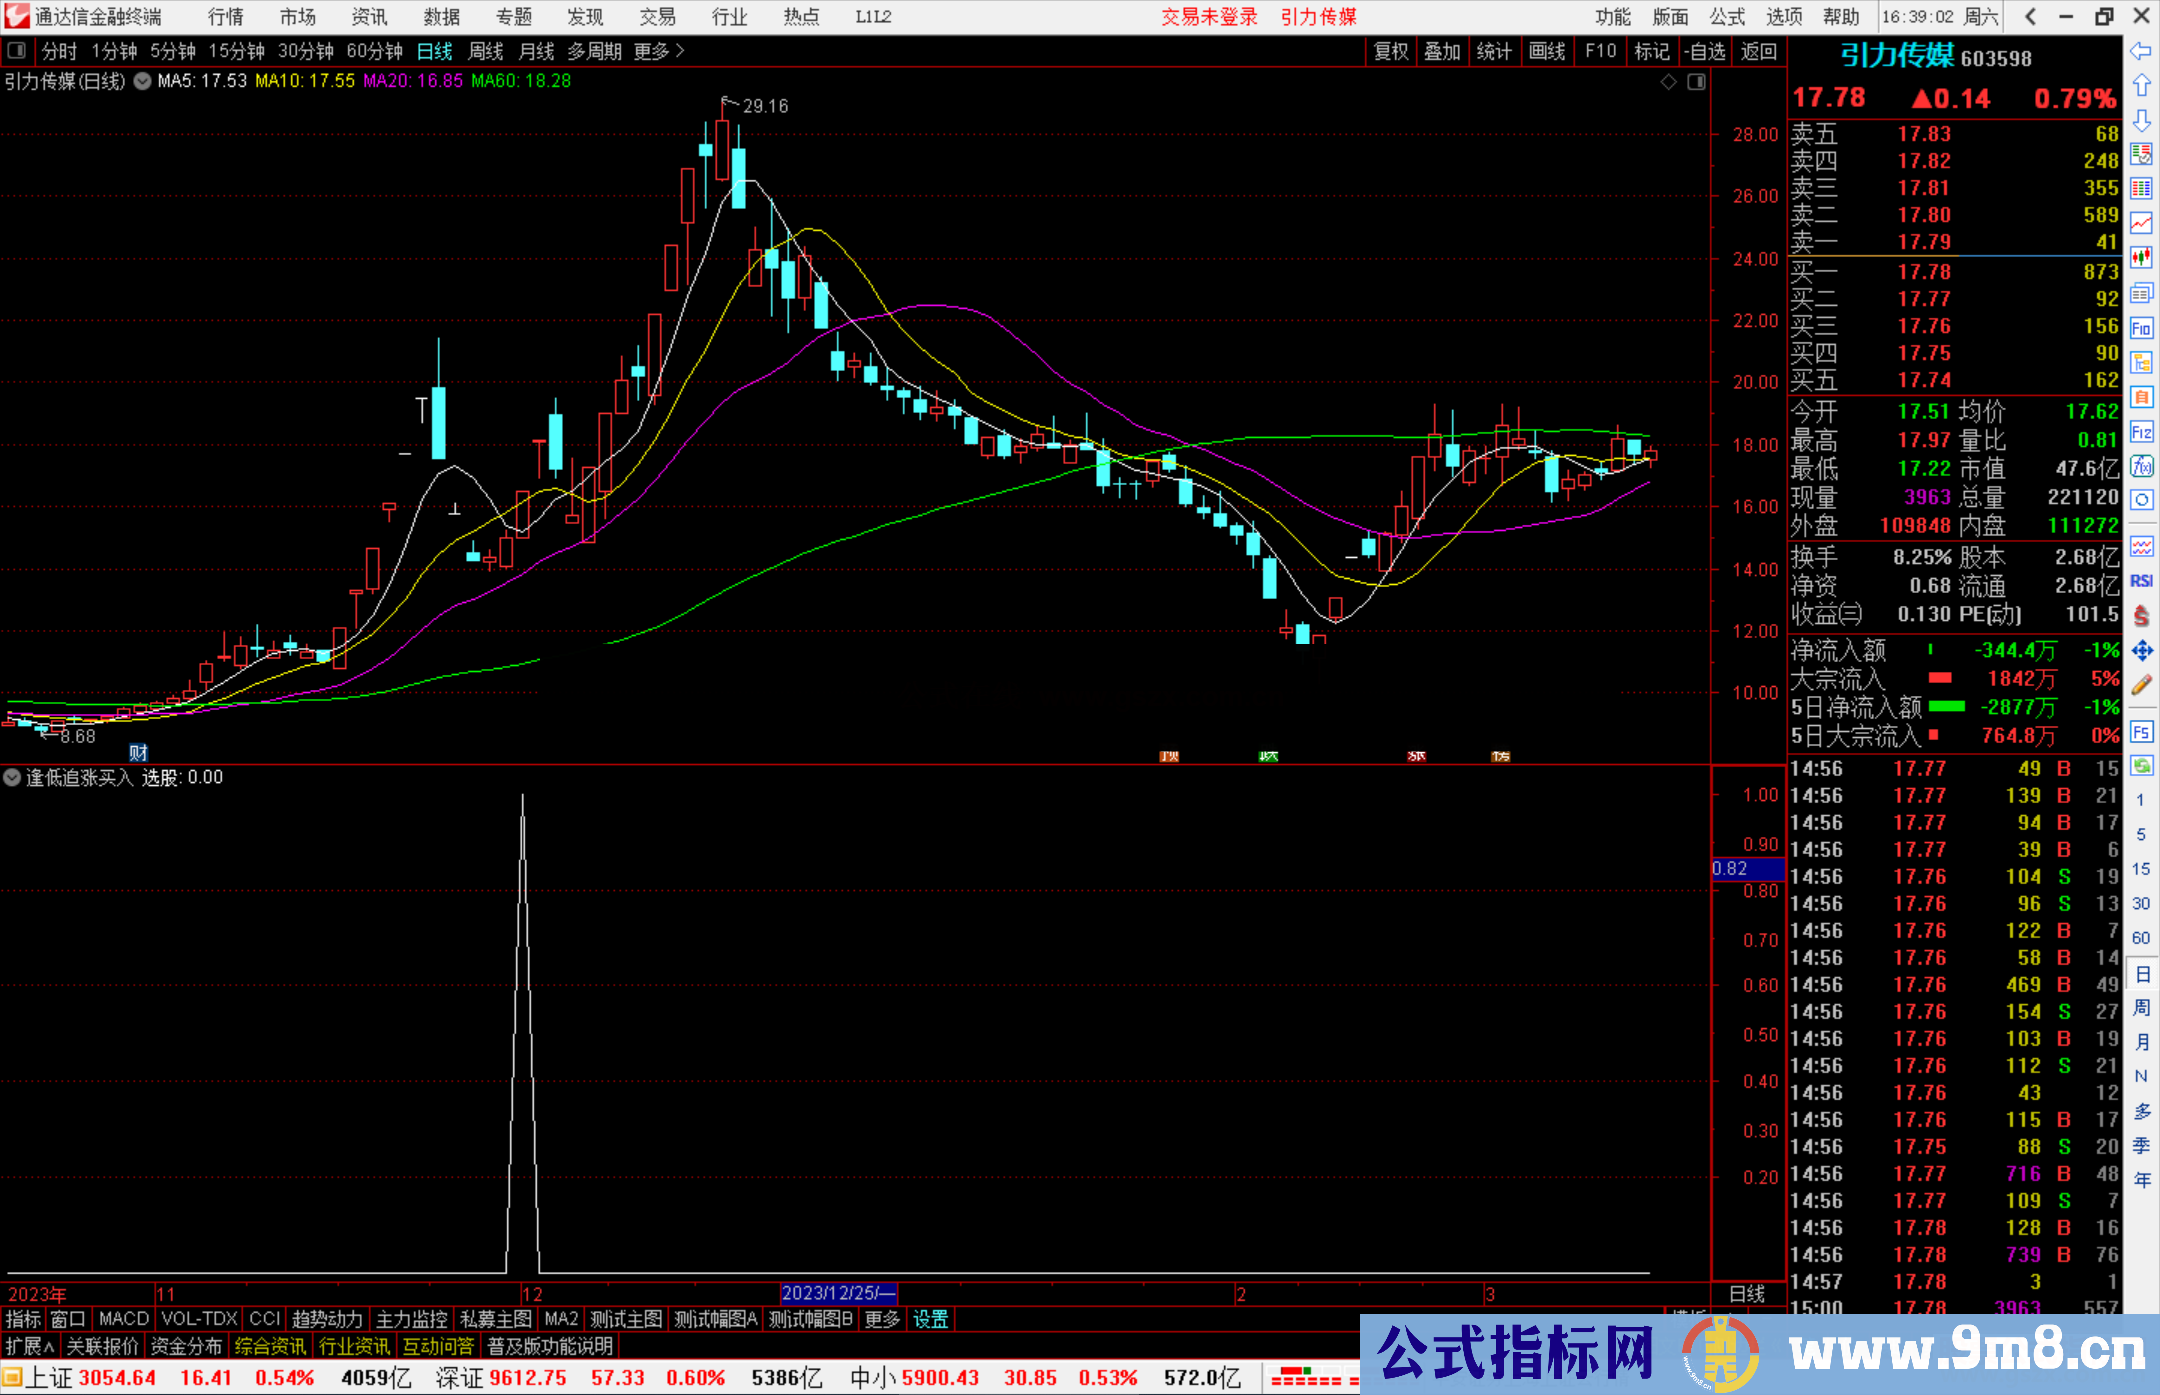Switch to the MACD indicator tab

pos(124,1319)
